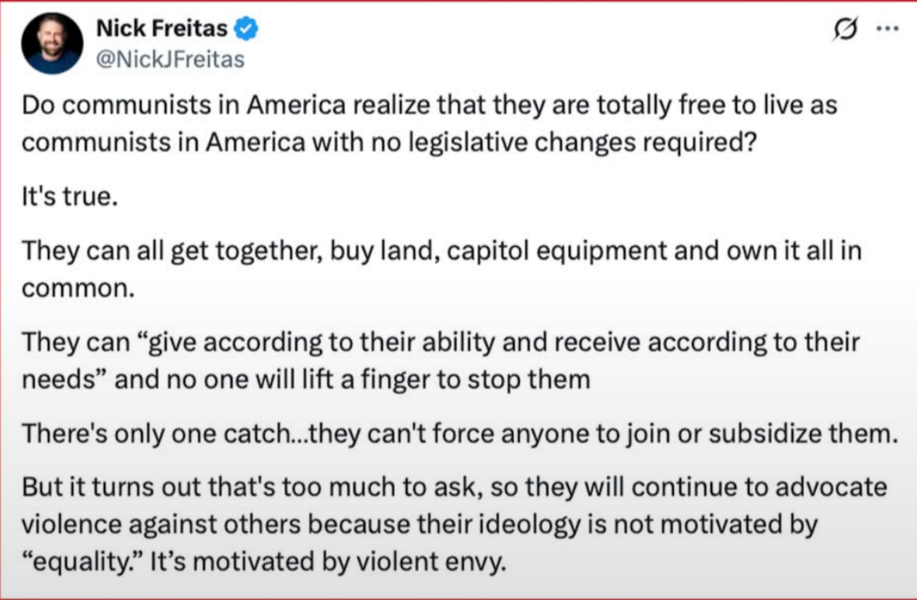Click the blue verified badge
The height and width of the screenshot is (600, 917).
[246, 30]
